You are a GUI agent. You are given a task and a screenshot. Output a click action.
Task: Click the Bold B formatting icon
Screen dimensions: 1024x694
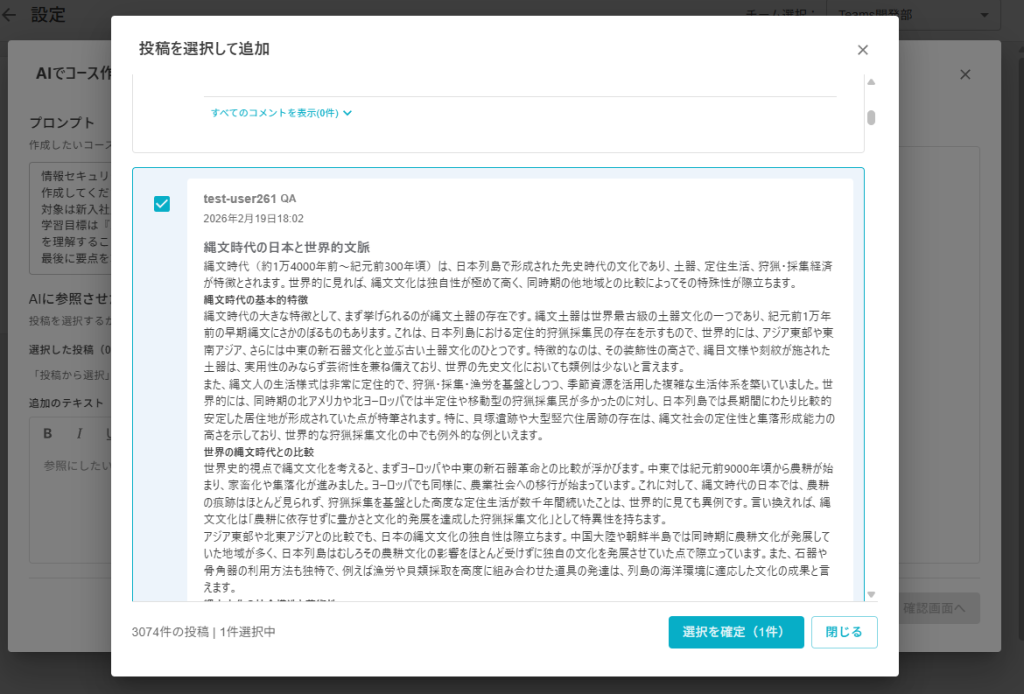pos(47,433)
